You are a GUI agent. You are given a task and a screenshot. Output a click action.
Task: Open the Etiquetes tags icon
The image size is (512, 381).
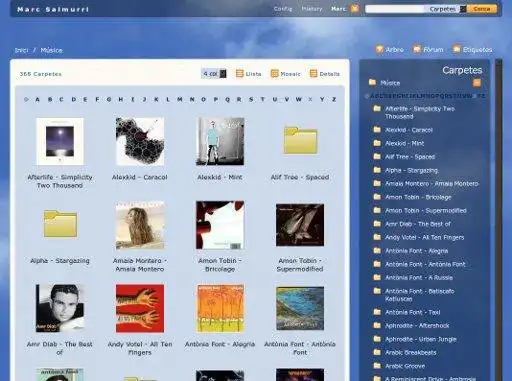[x=456, y=49]
